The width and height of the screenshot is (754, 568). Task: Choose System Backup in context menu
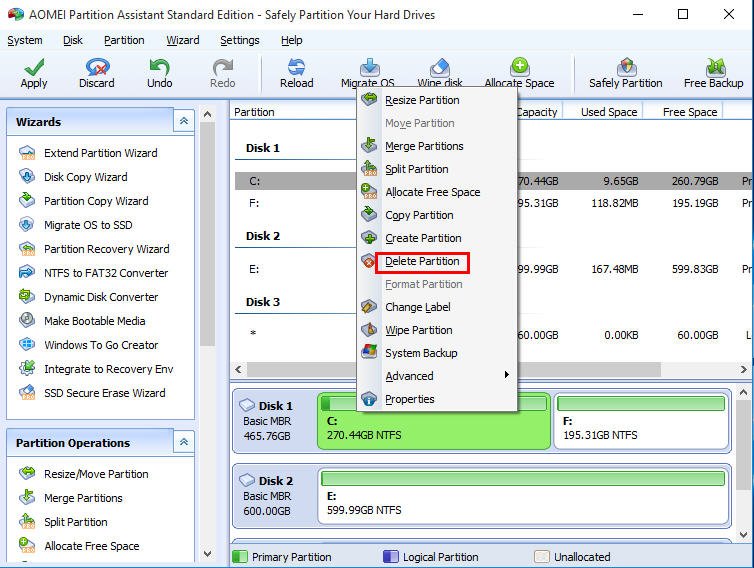[437, 353]
